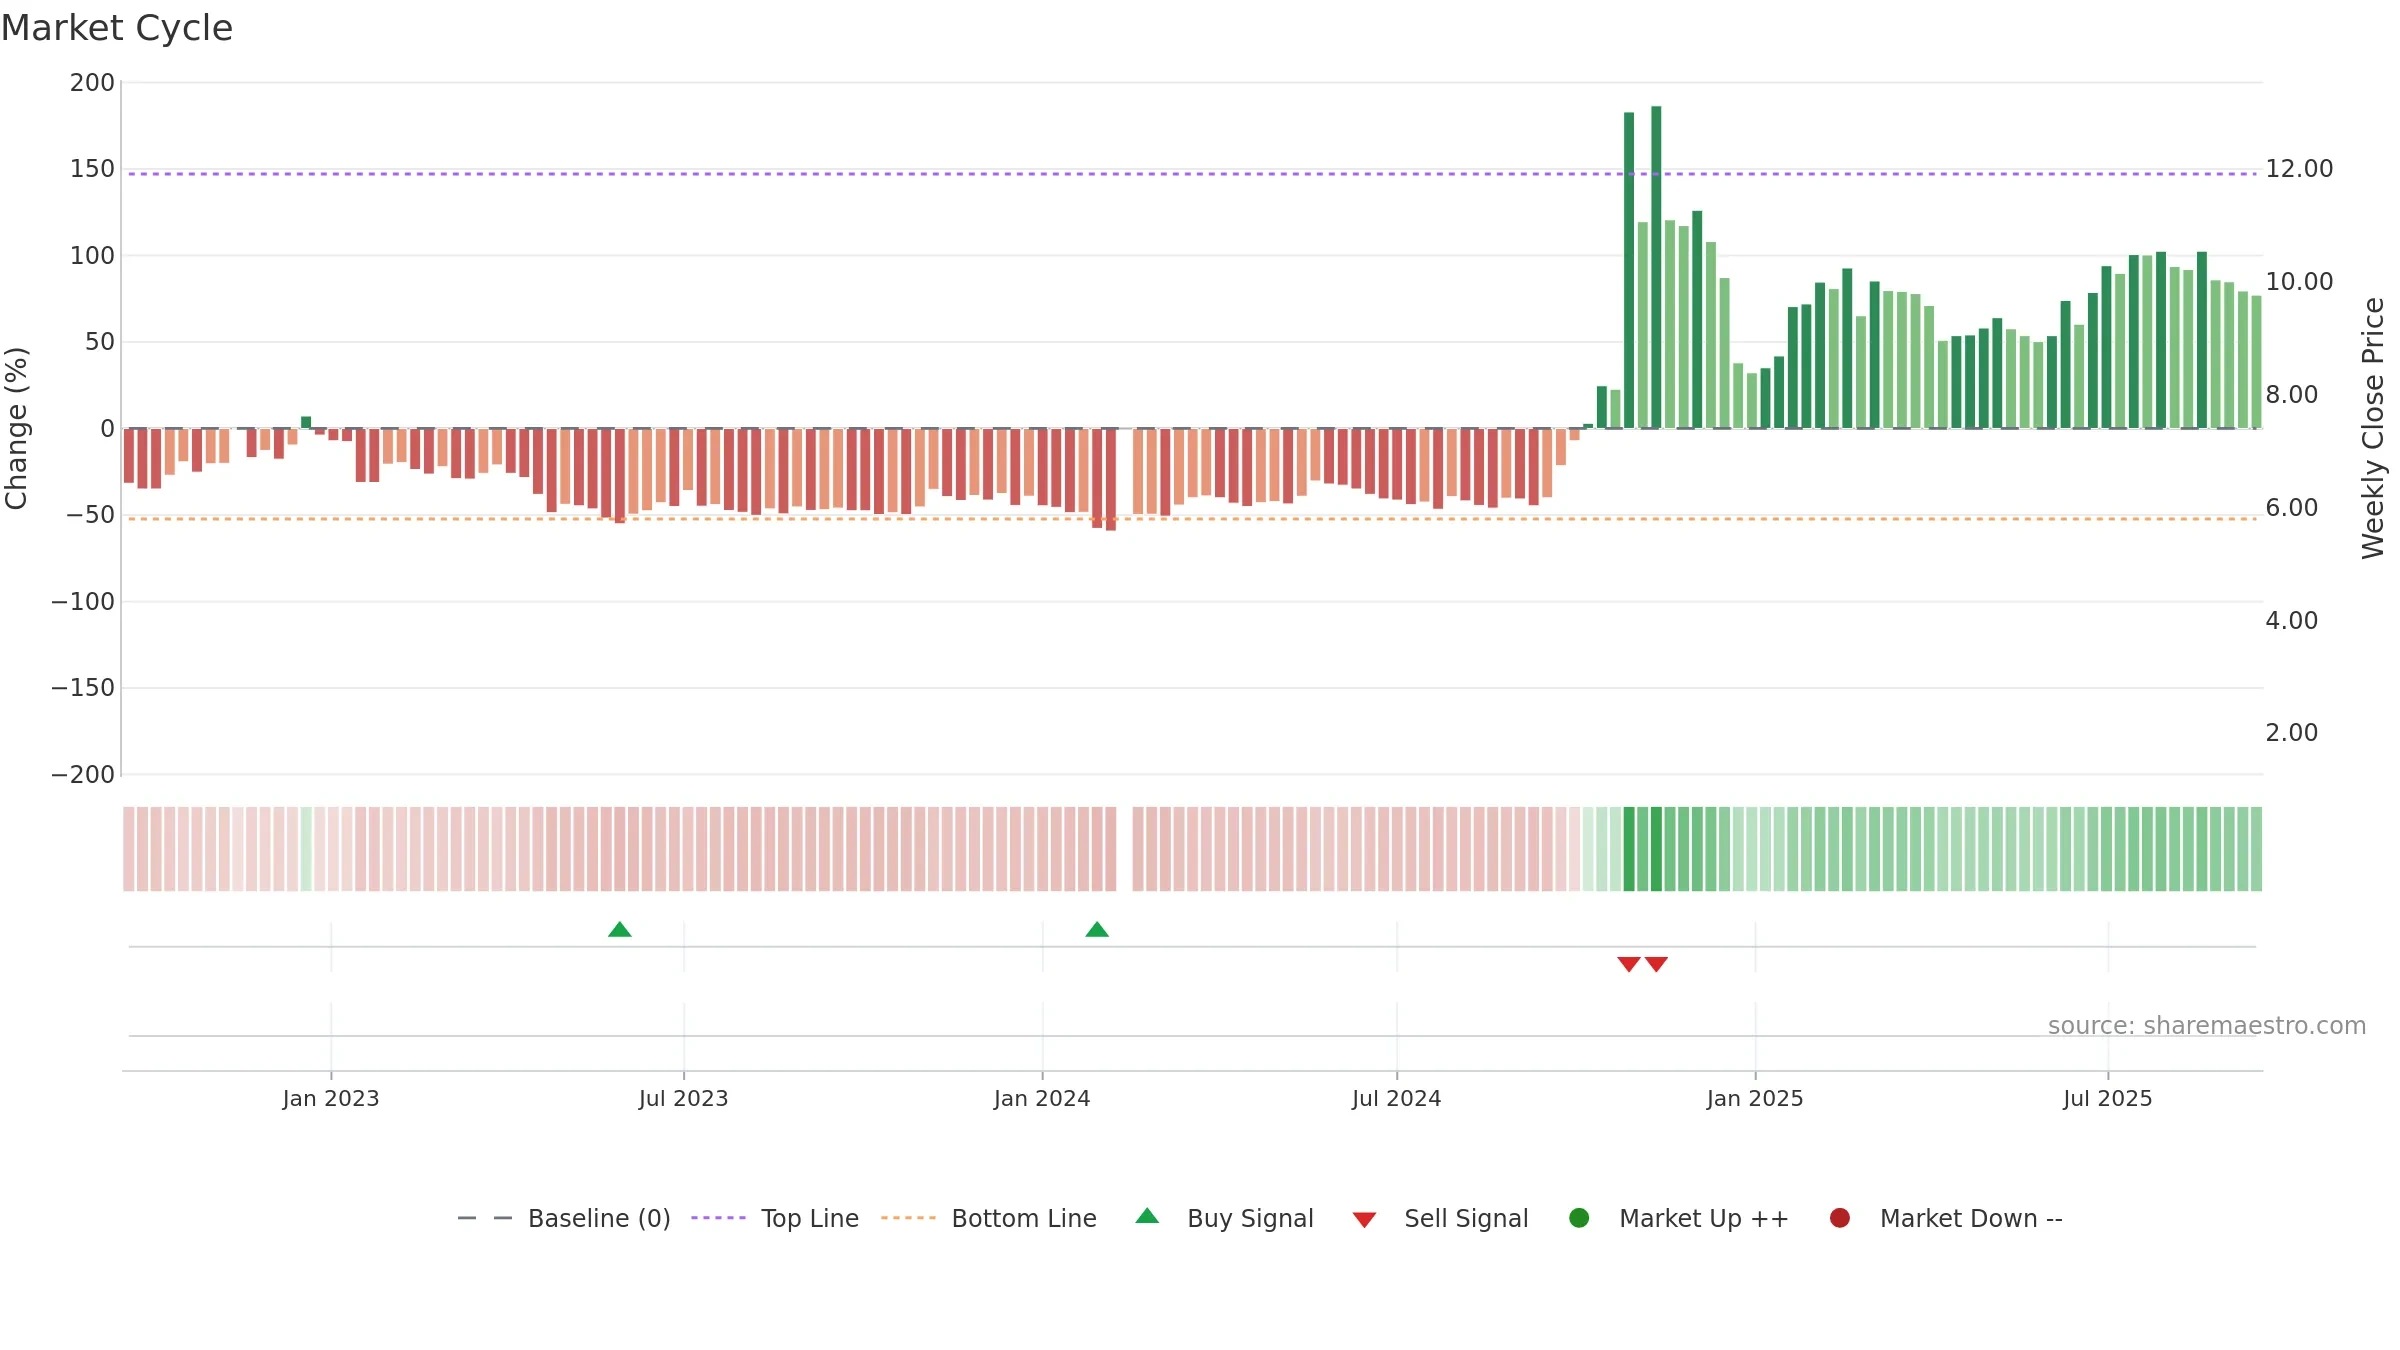Viewport: 2400px width, 1350px height.
Task: Click the source: sharemaestro.com text
Action: 2207,1026
